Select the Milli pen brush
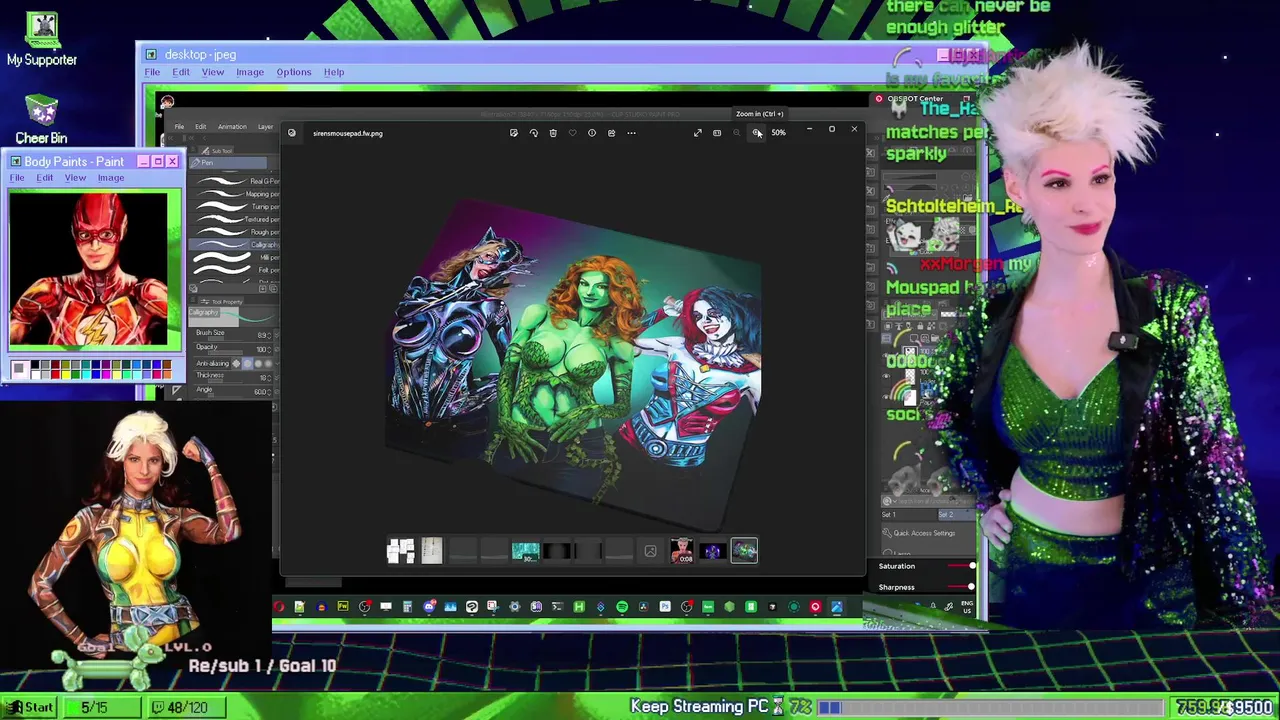This screenshot has width=1280, height=720. point(236,257)
